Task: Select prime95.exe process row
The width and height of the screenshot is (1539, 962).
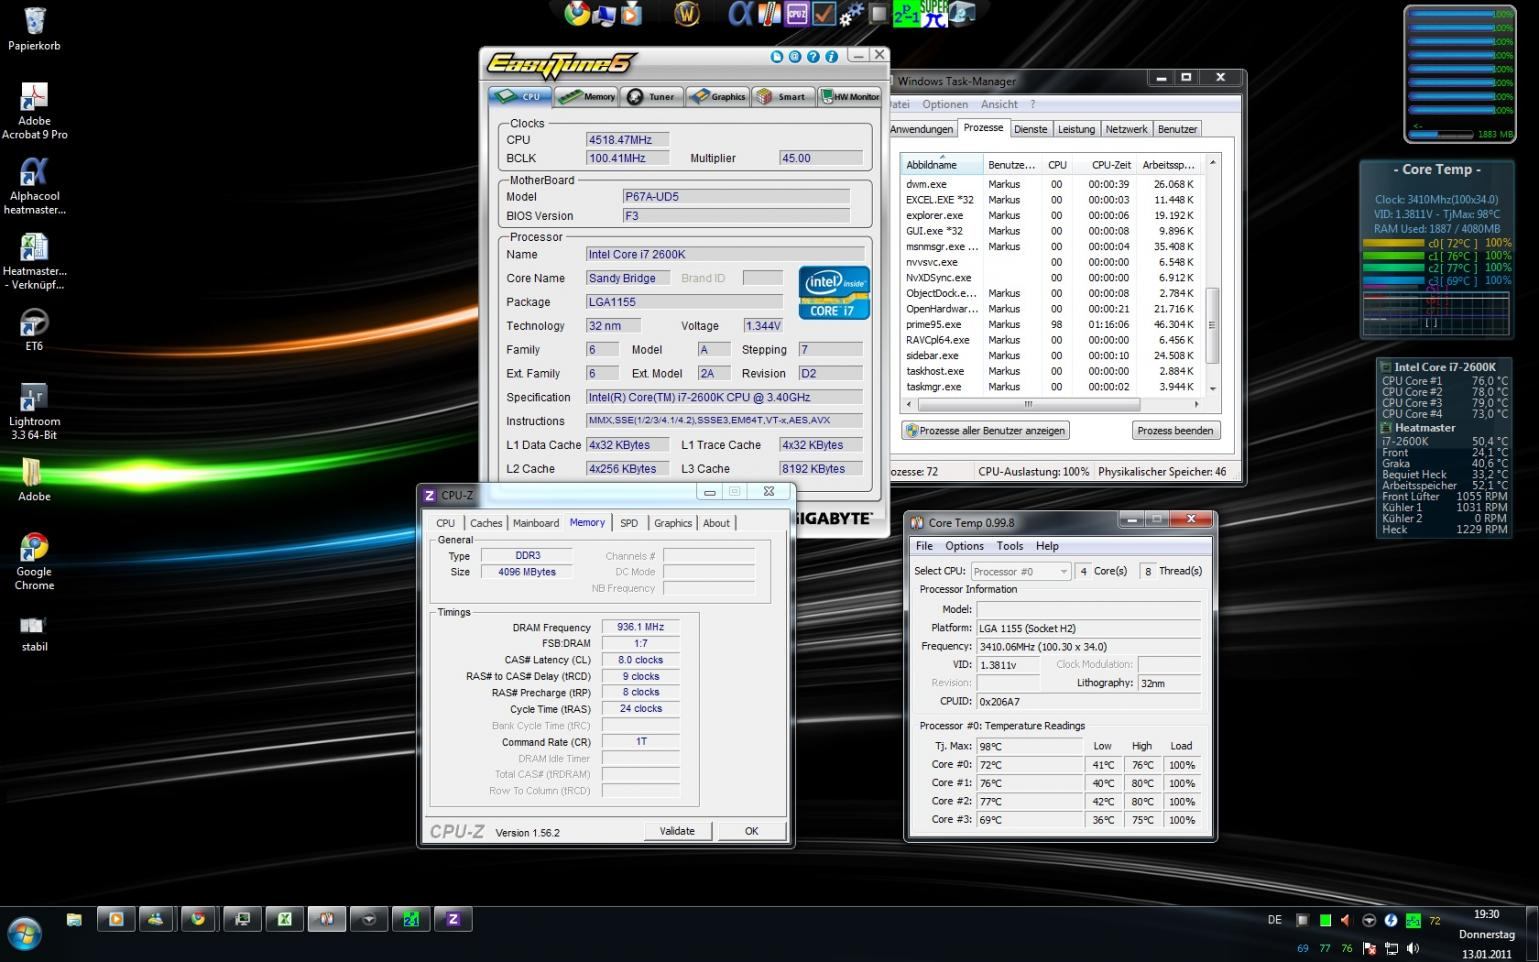Action: coord(1051,324)
